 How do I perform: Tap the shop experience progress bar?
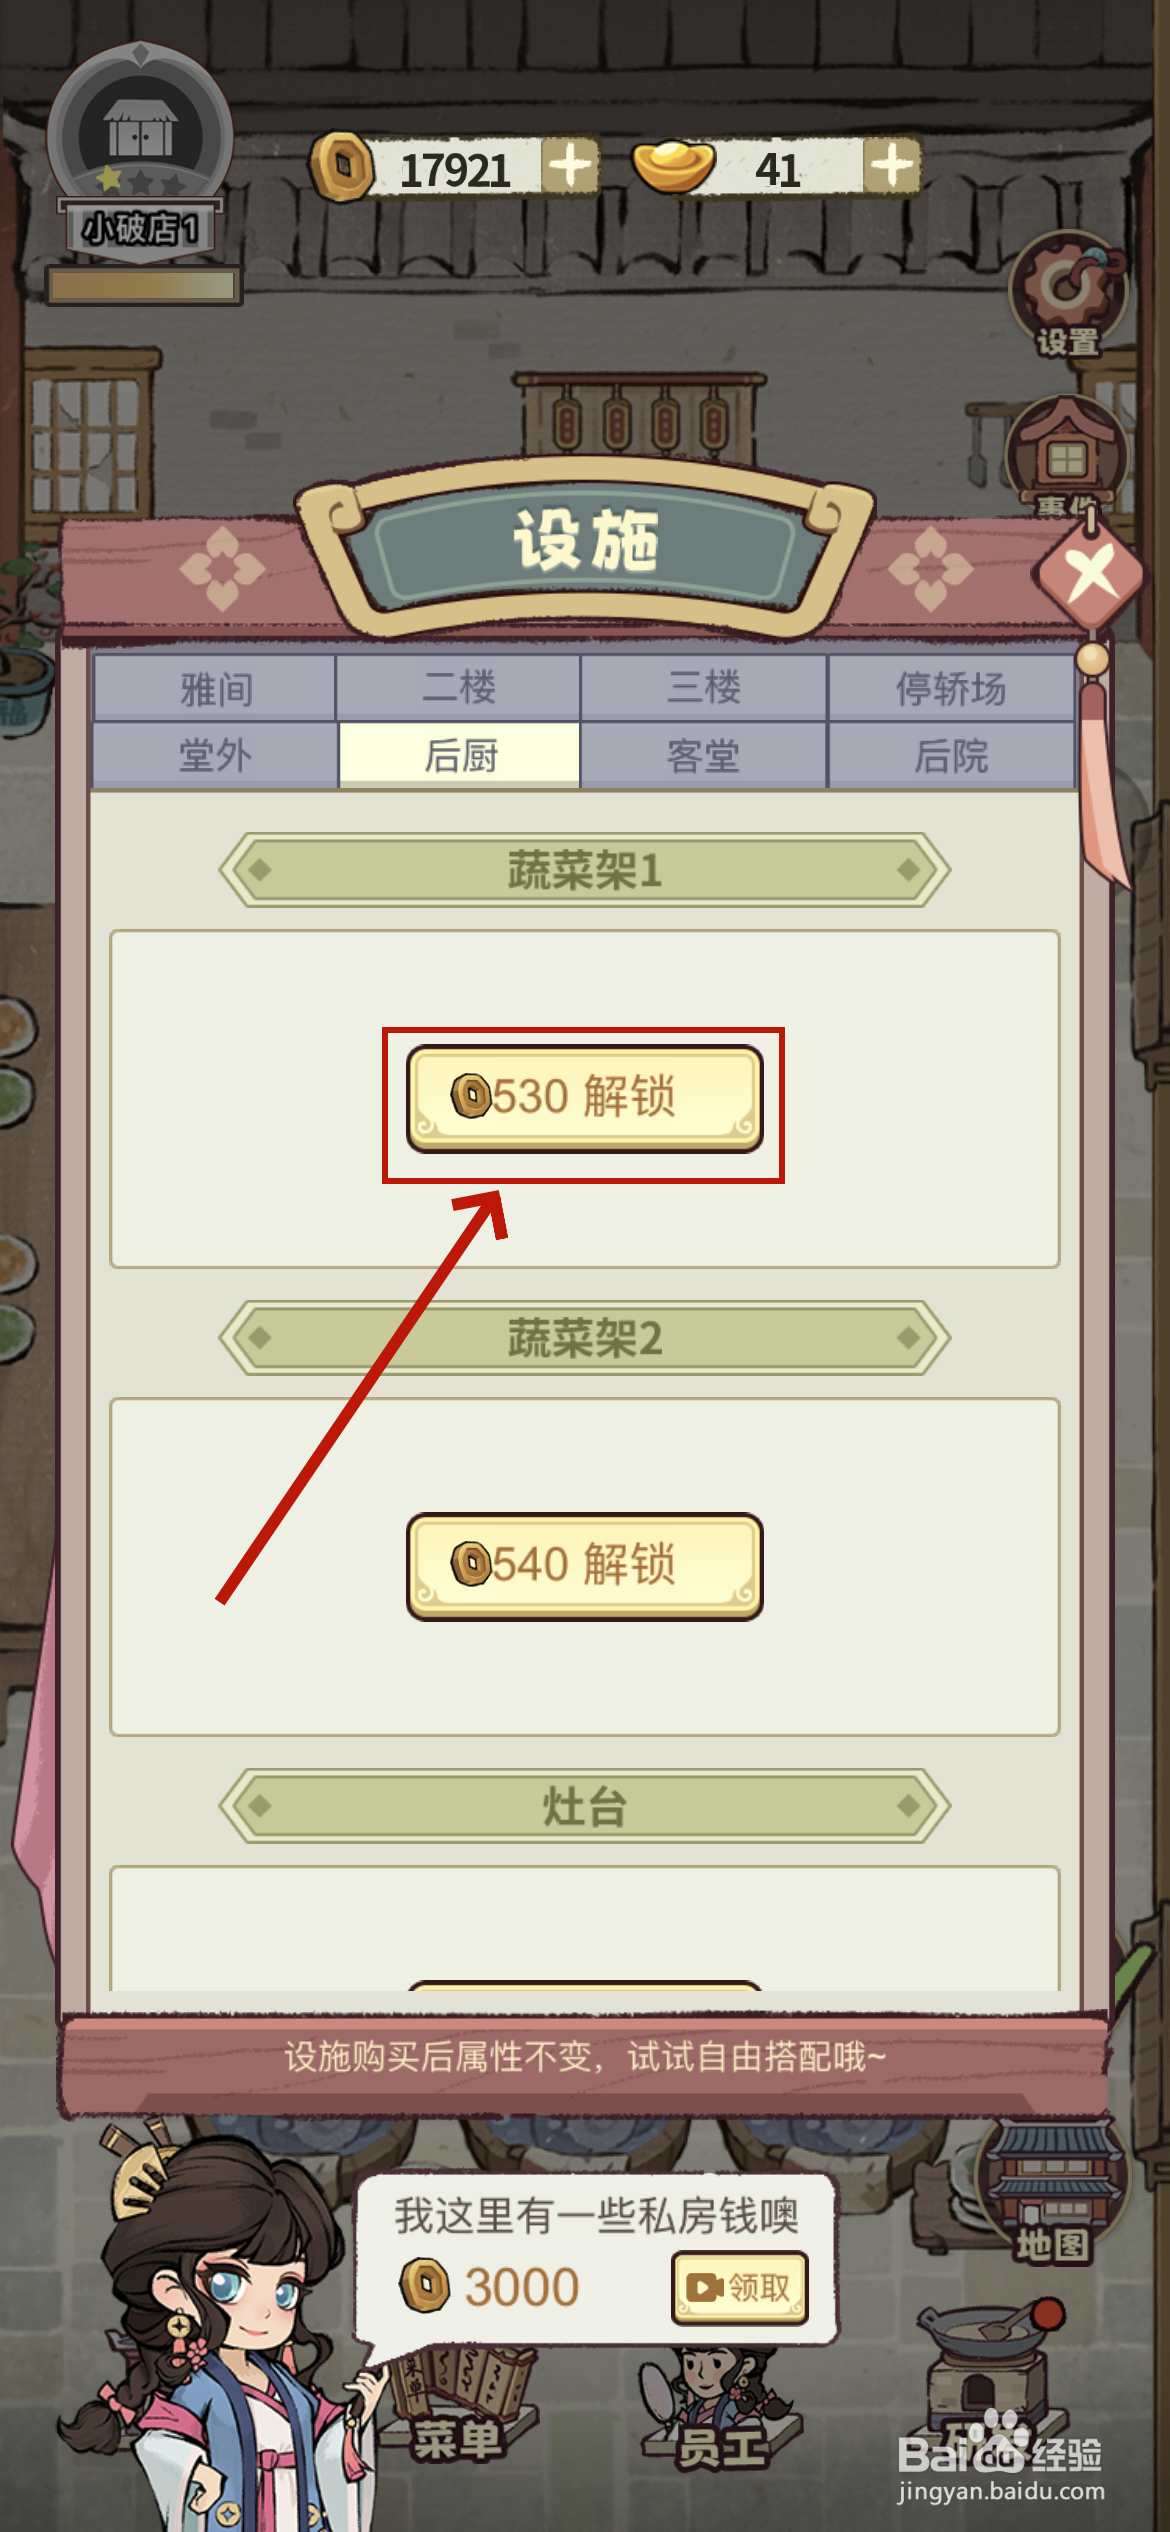[x=143, y=286]
